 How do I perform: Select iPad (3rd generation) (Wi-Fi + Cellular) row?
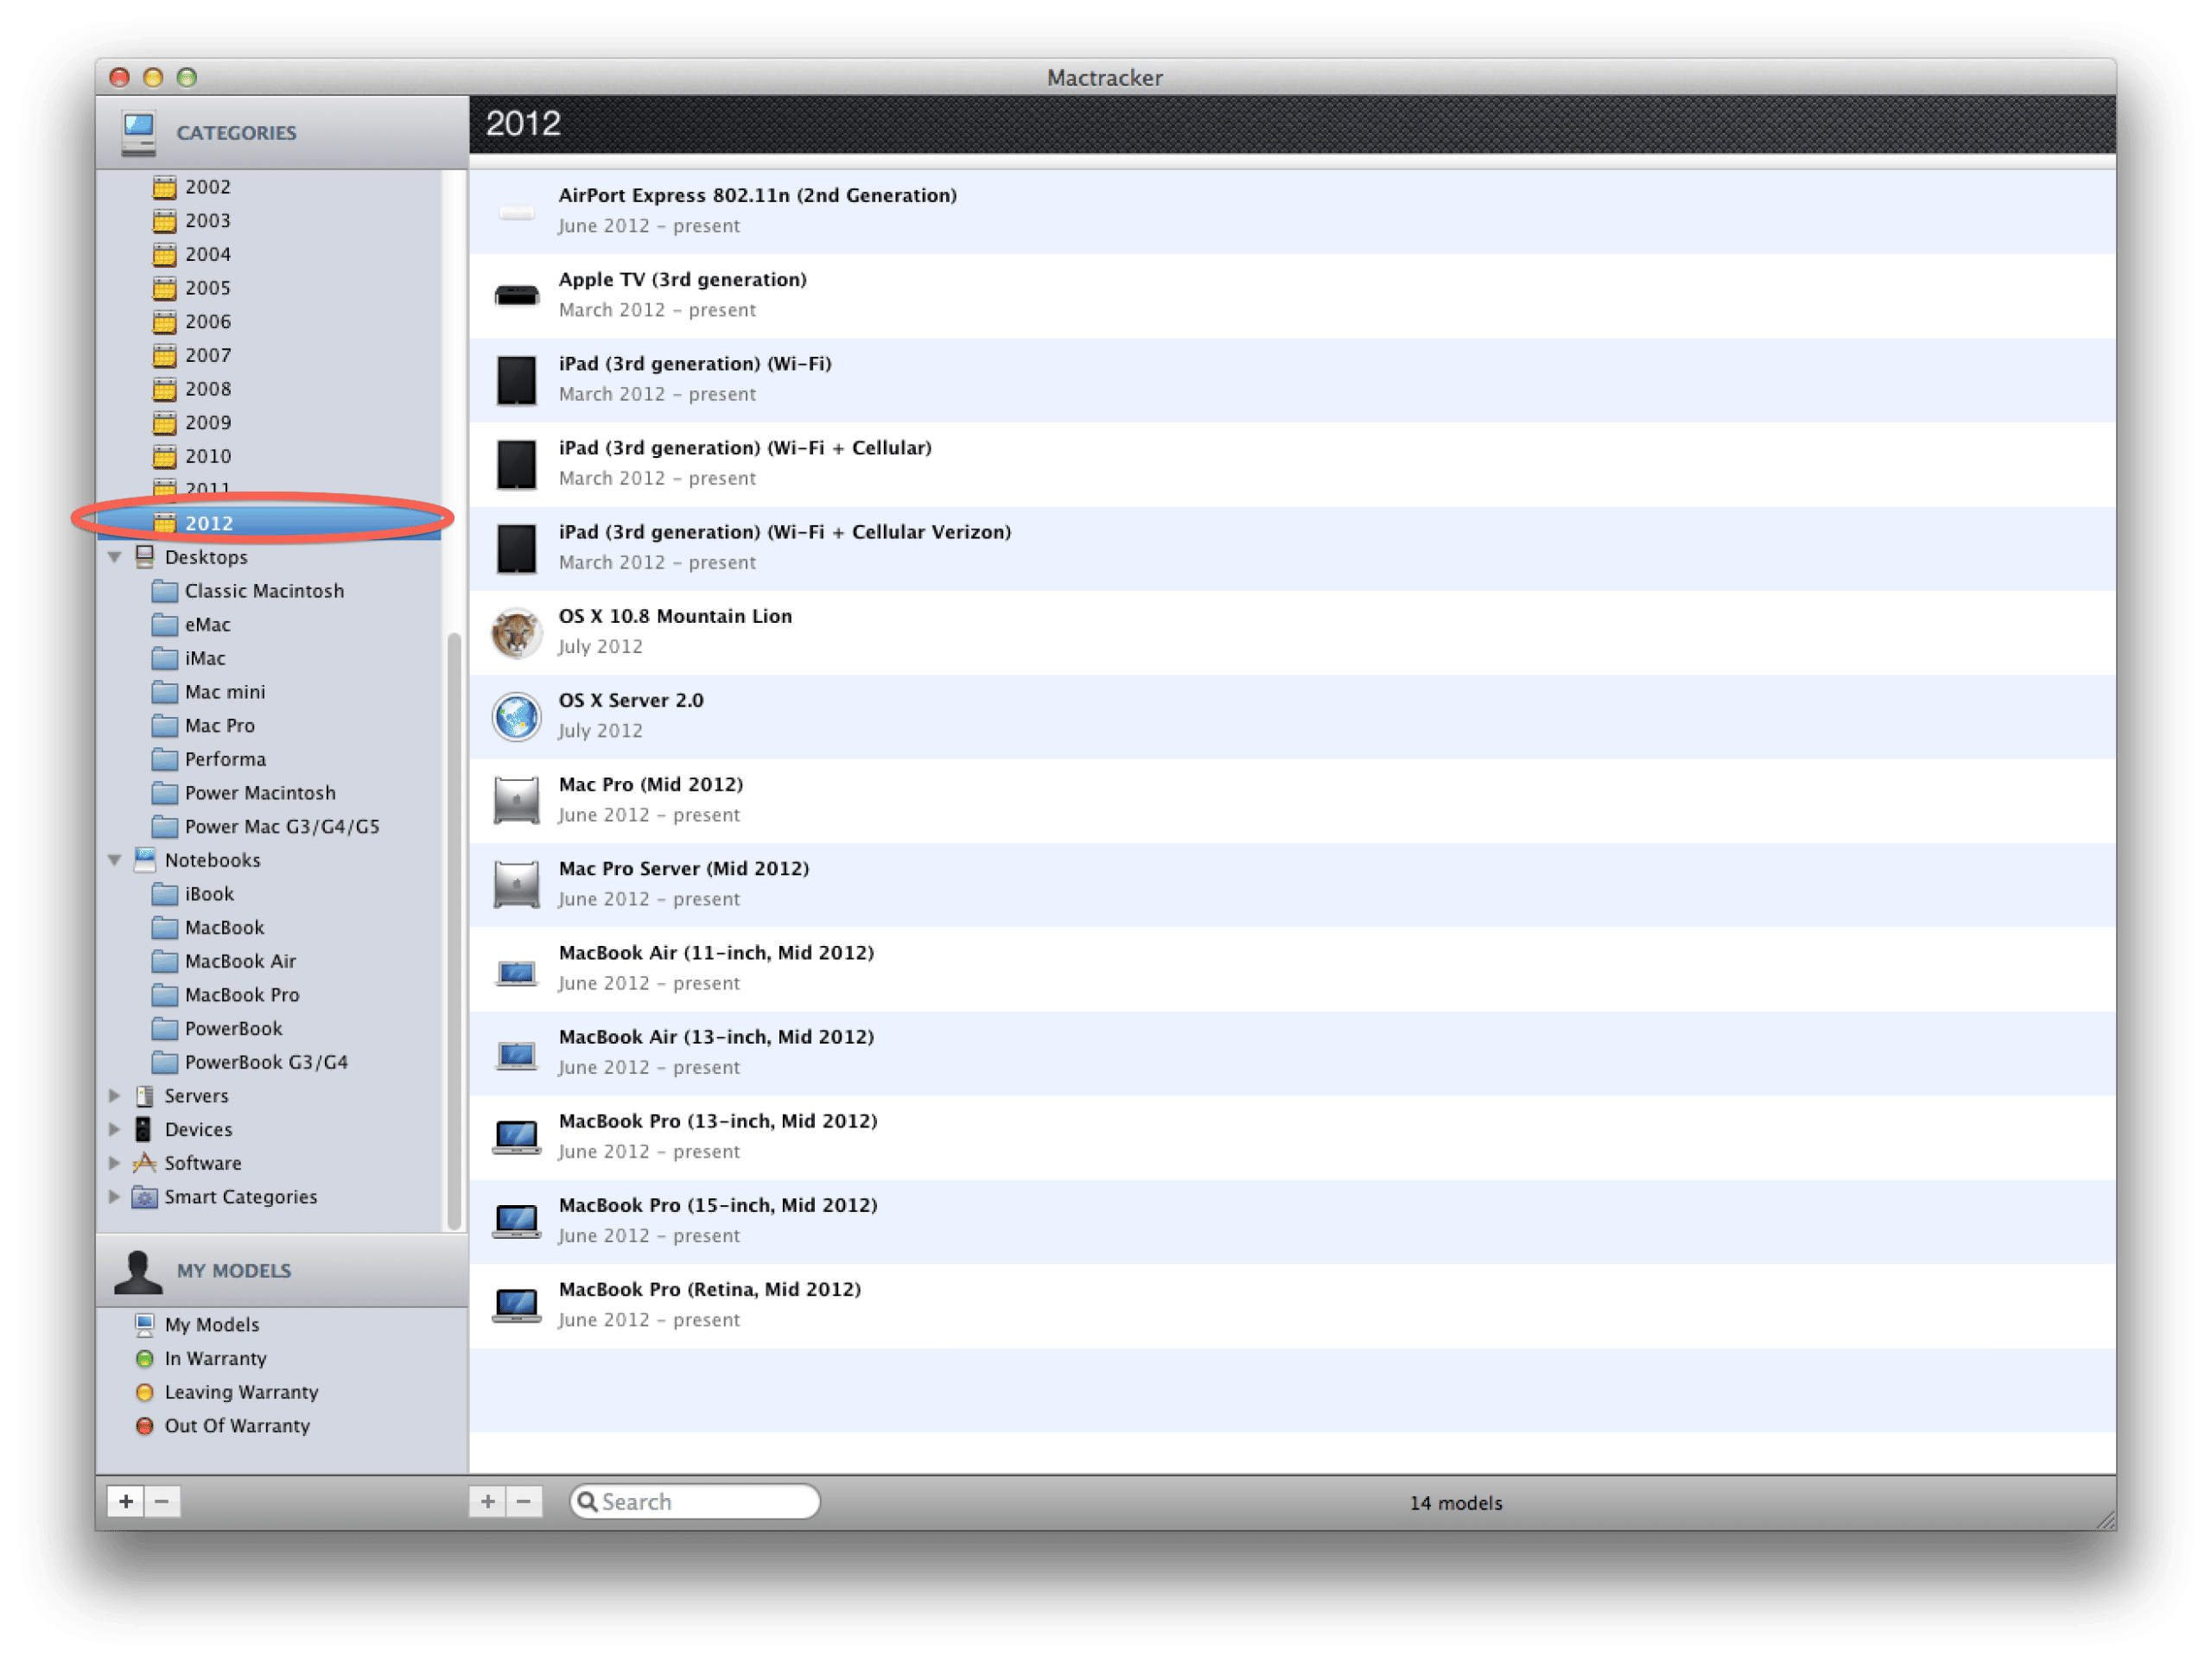tap(1292, 464)
